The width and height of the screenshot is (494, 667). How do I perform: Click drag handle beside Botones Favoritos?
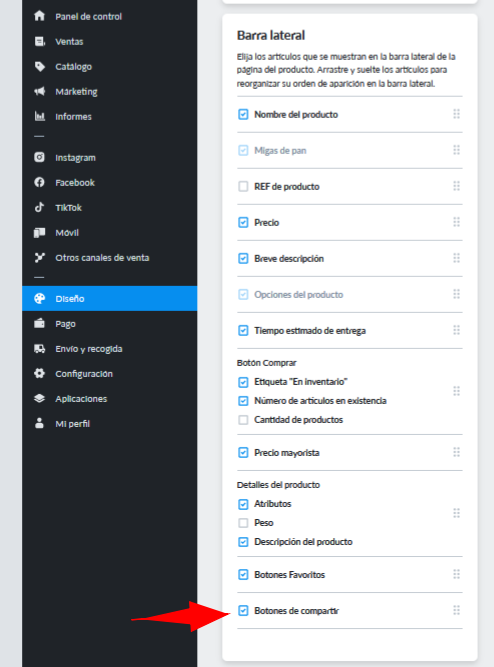(457, 574)
